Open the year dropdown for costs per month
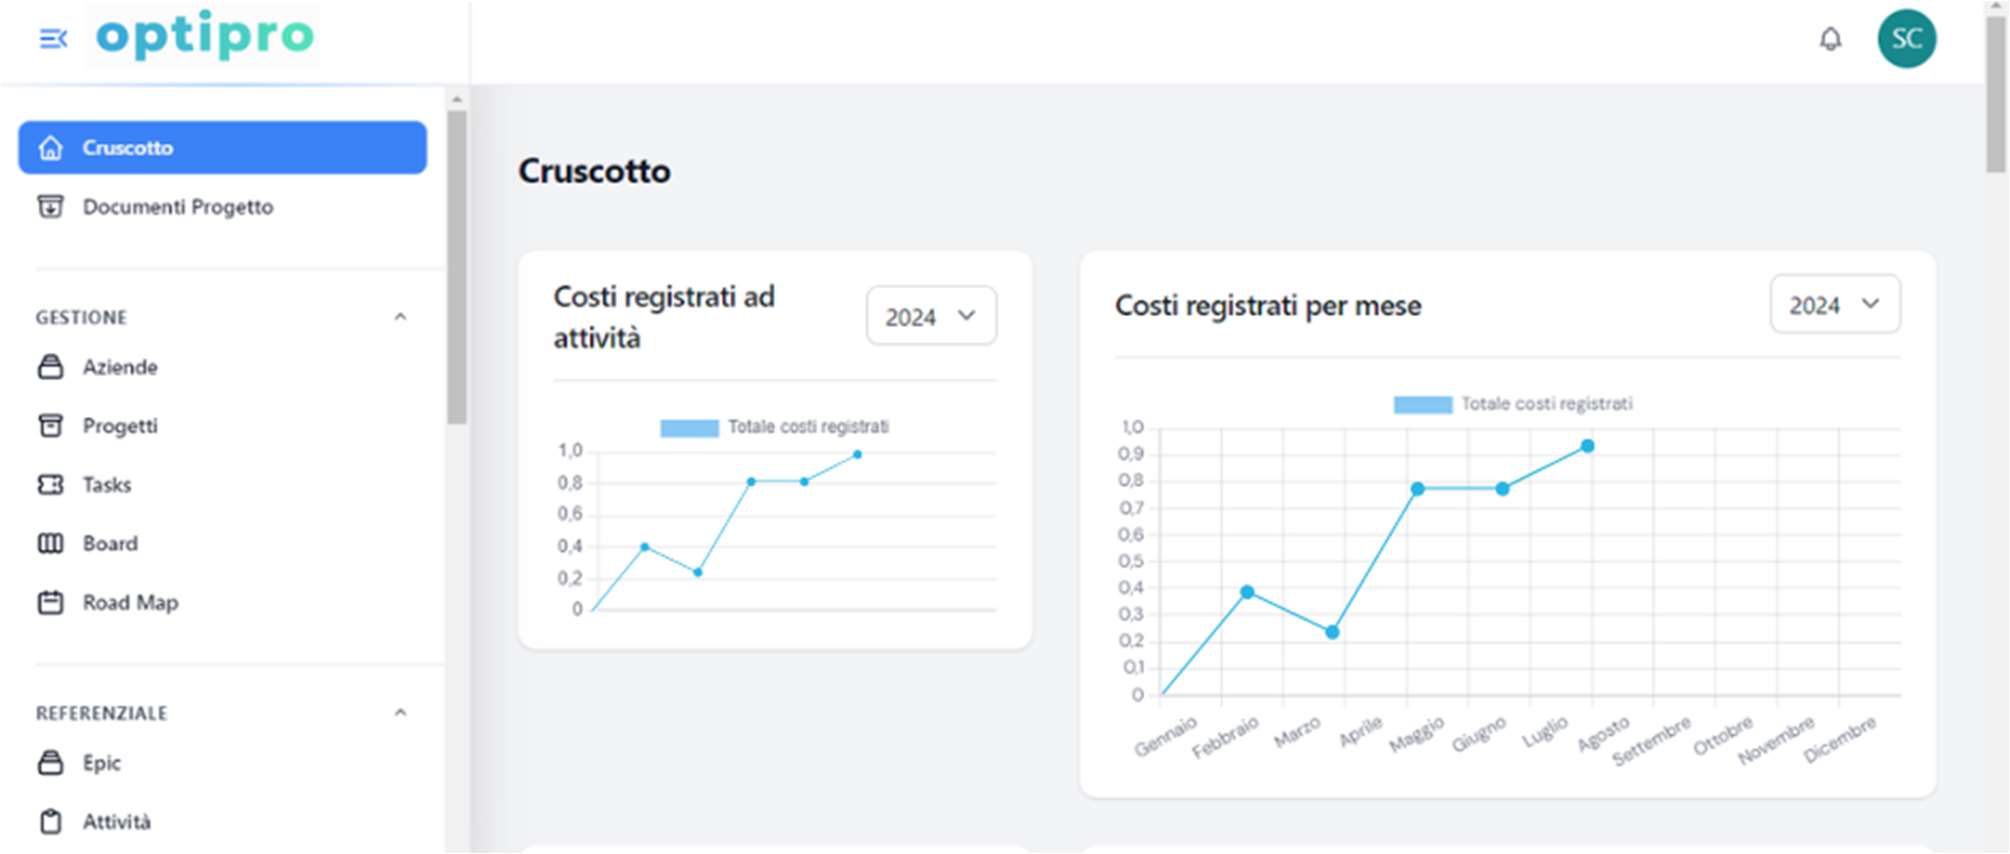Image resolution: width=2010 pixels, height=854 pixels. (1834, 305)
